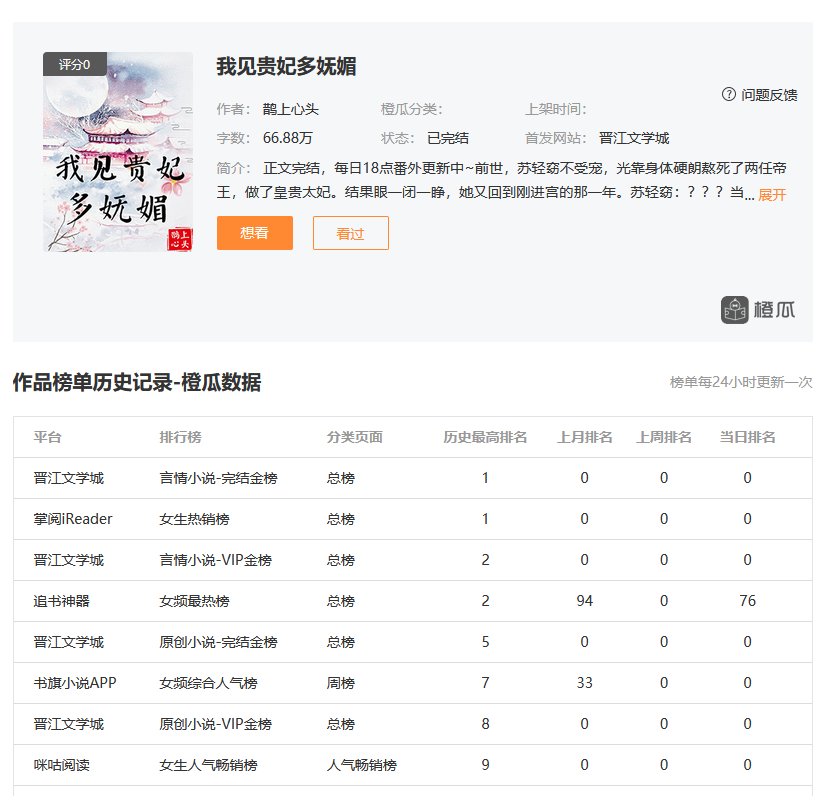Screen dimensions: 826x796
Task: Click the 言情小说-完结金榜 ranking entry
Action: 218,478
